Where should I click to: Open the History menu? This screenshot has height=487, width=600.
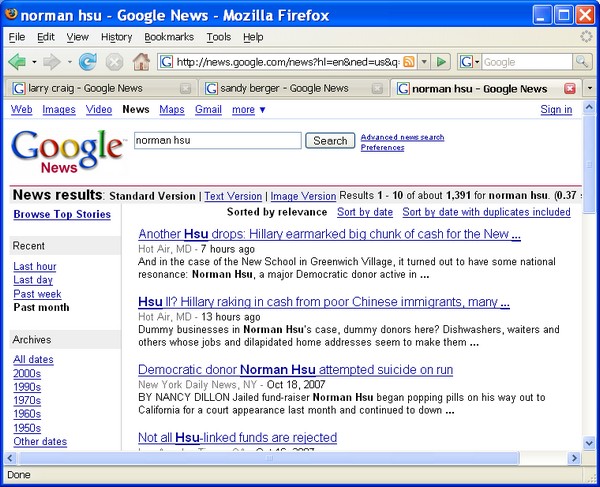(116, 37)
